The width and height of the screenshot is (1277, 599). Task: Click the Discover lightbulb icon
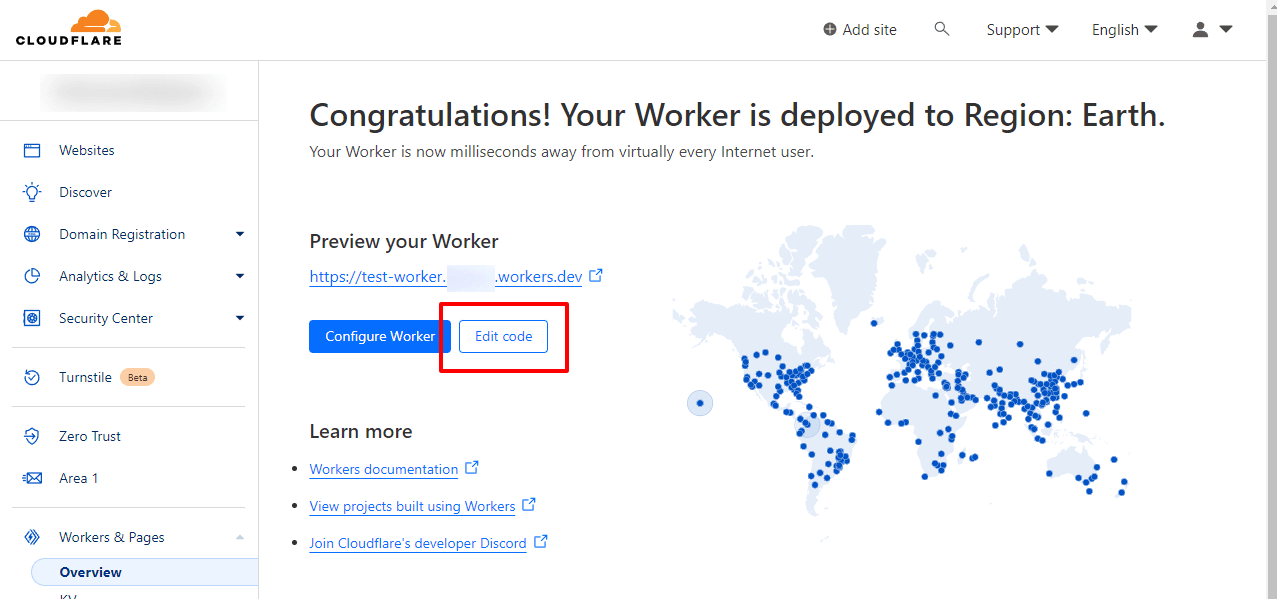(32, 192)
